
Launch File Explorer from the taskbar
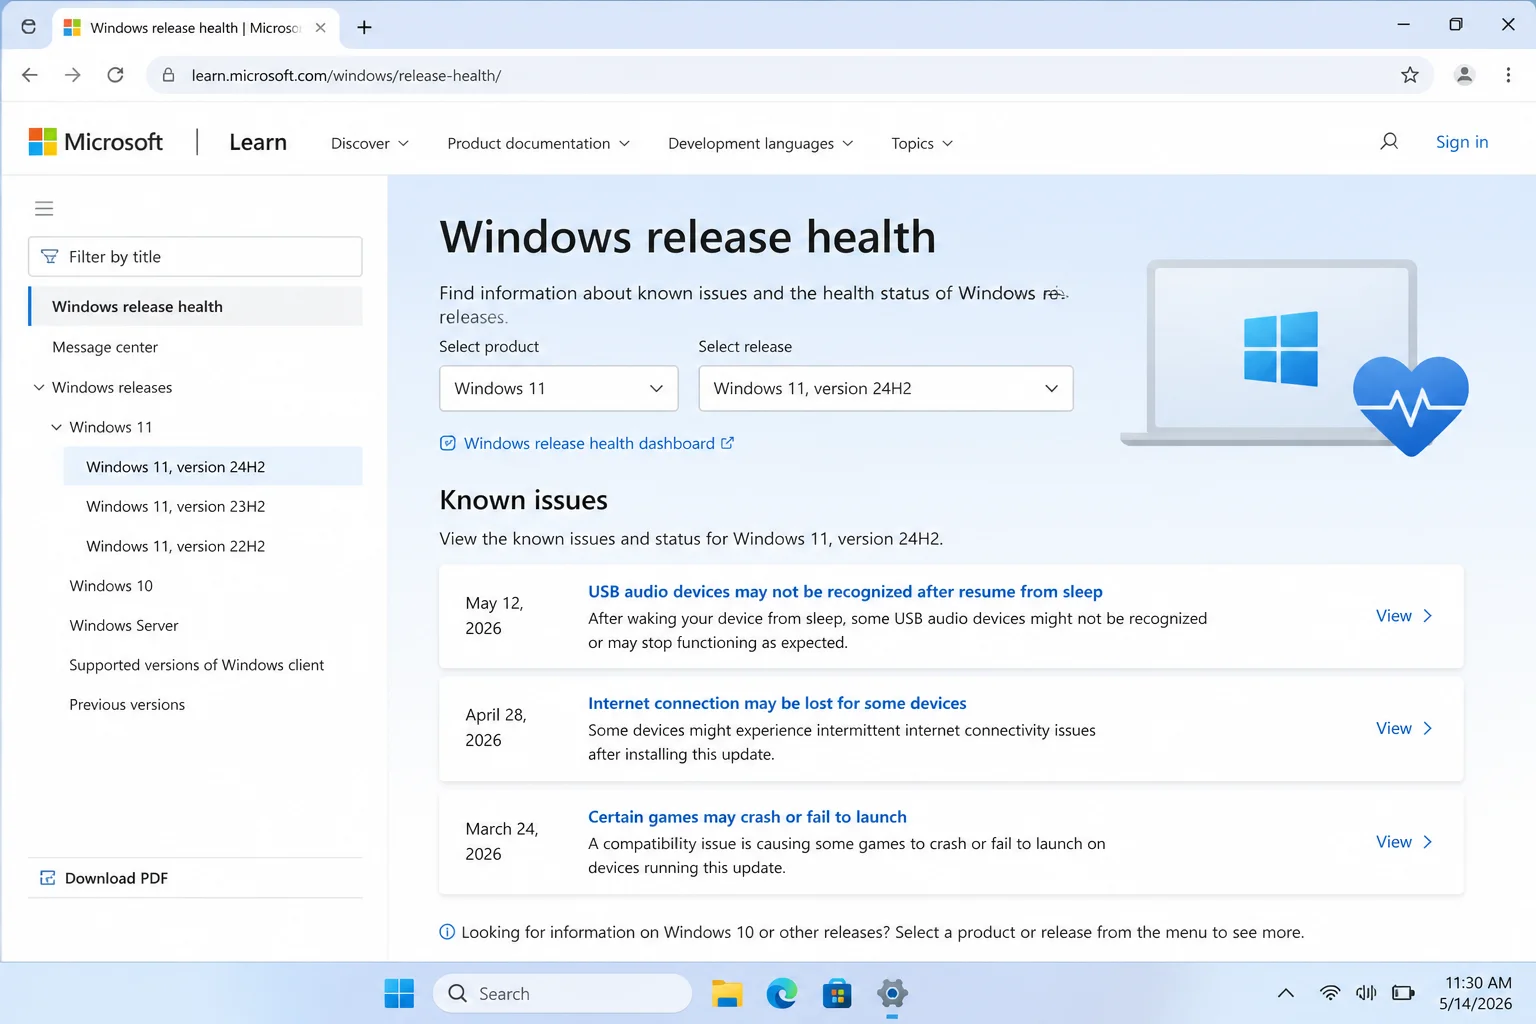[727, 993]
